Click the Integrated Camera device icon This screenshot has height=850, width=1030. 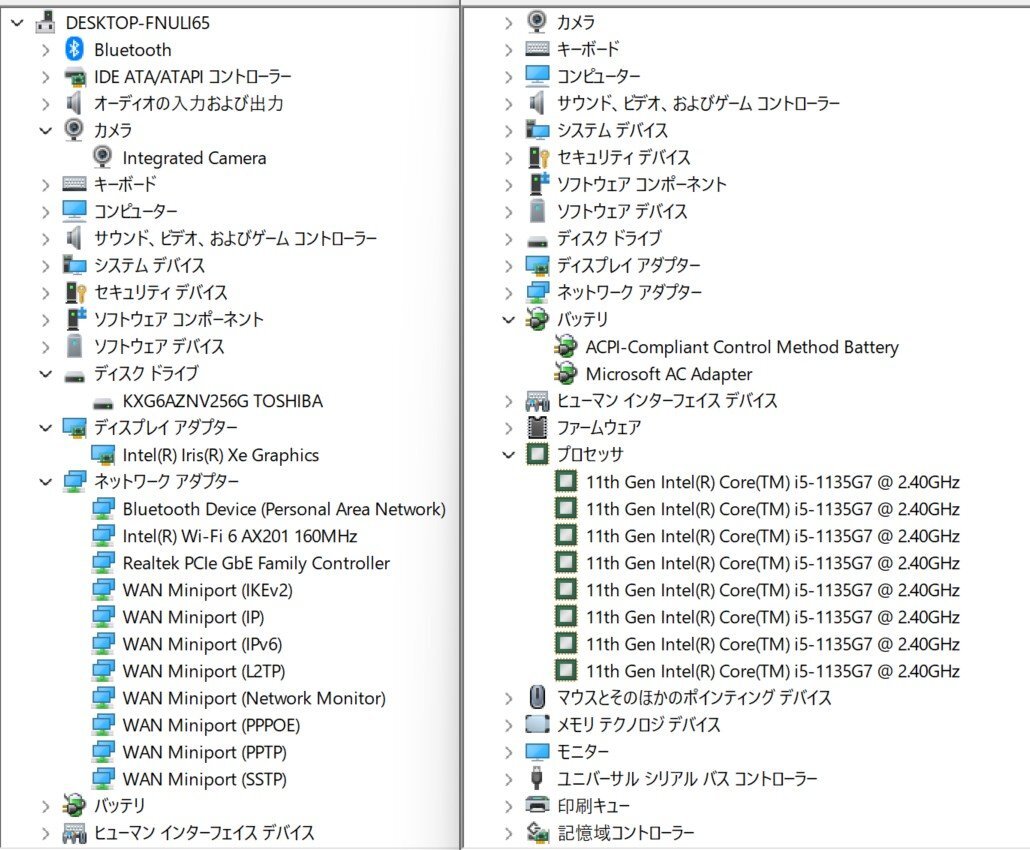click(101, 157)
